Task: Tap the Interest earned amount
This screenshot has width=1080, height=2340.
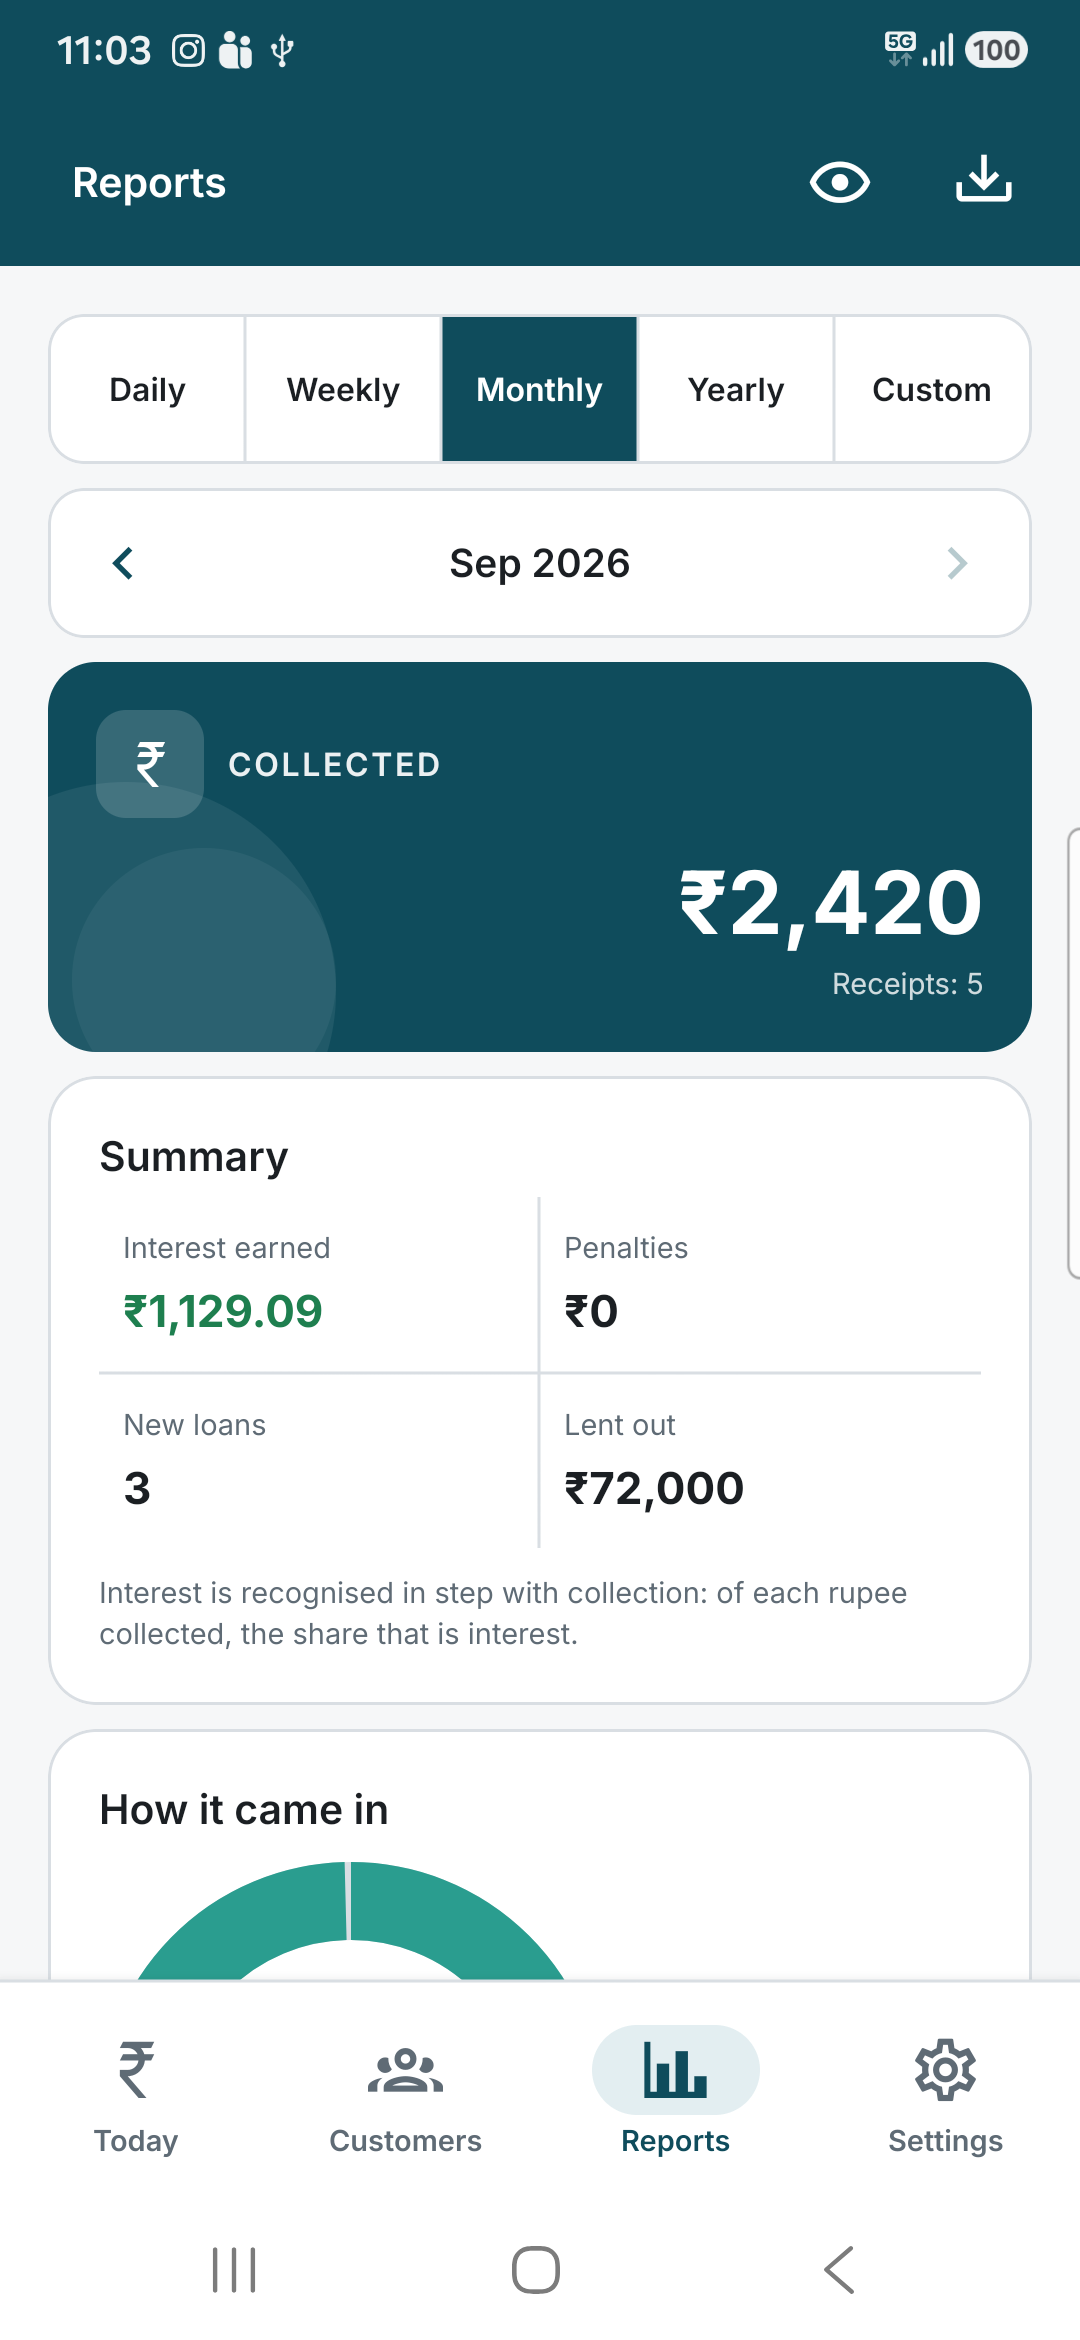Action: 222,1311
